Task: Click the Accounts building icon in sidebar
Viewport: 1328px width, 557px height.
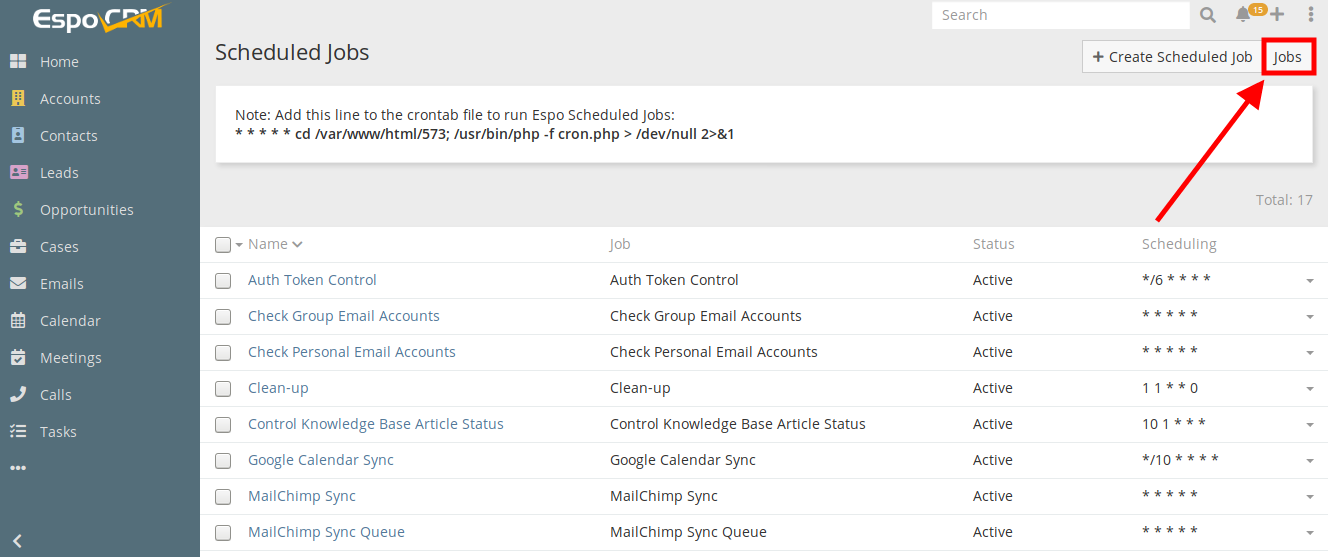Action: pos(18,98)
